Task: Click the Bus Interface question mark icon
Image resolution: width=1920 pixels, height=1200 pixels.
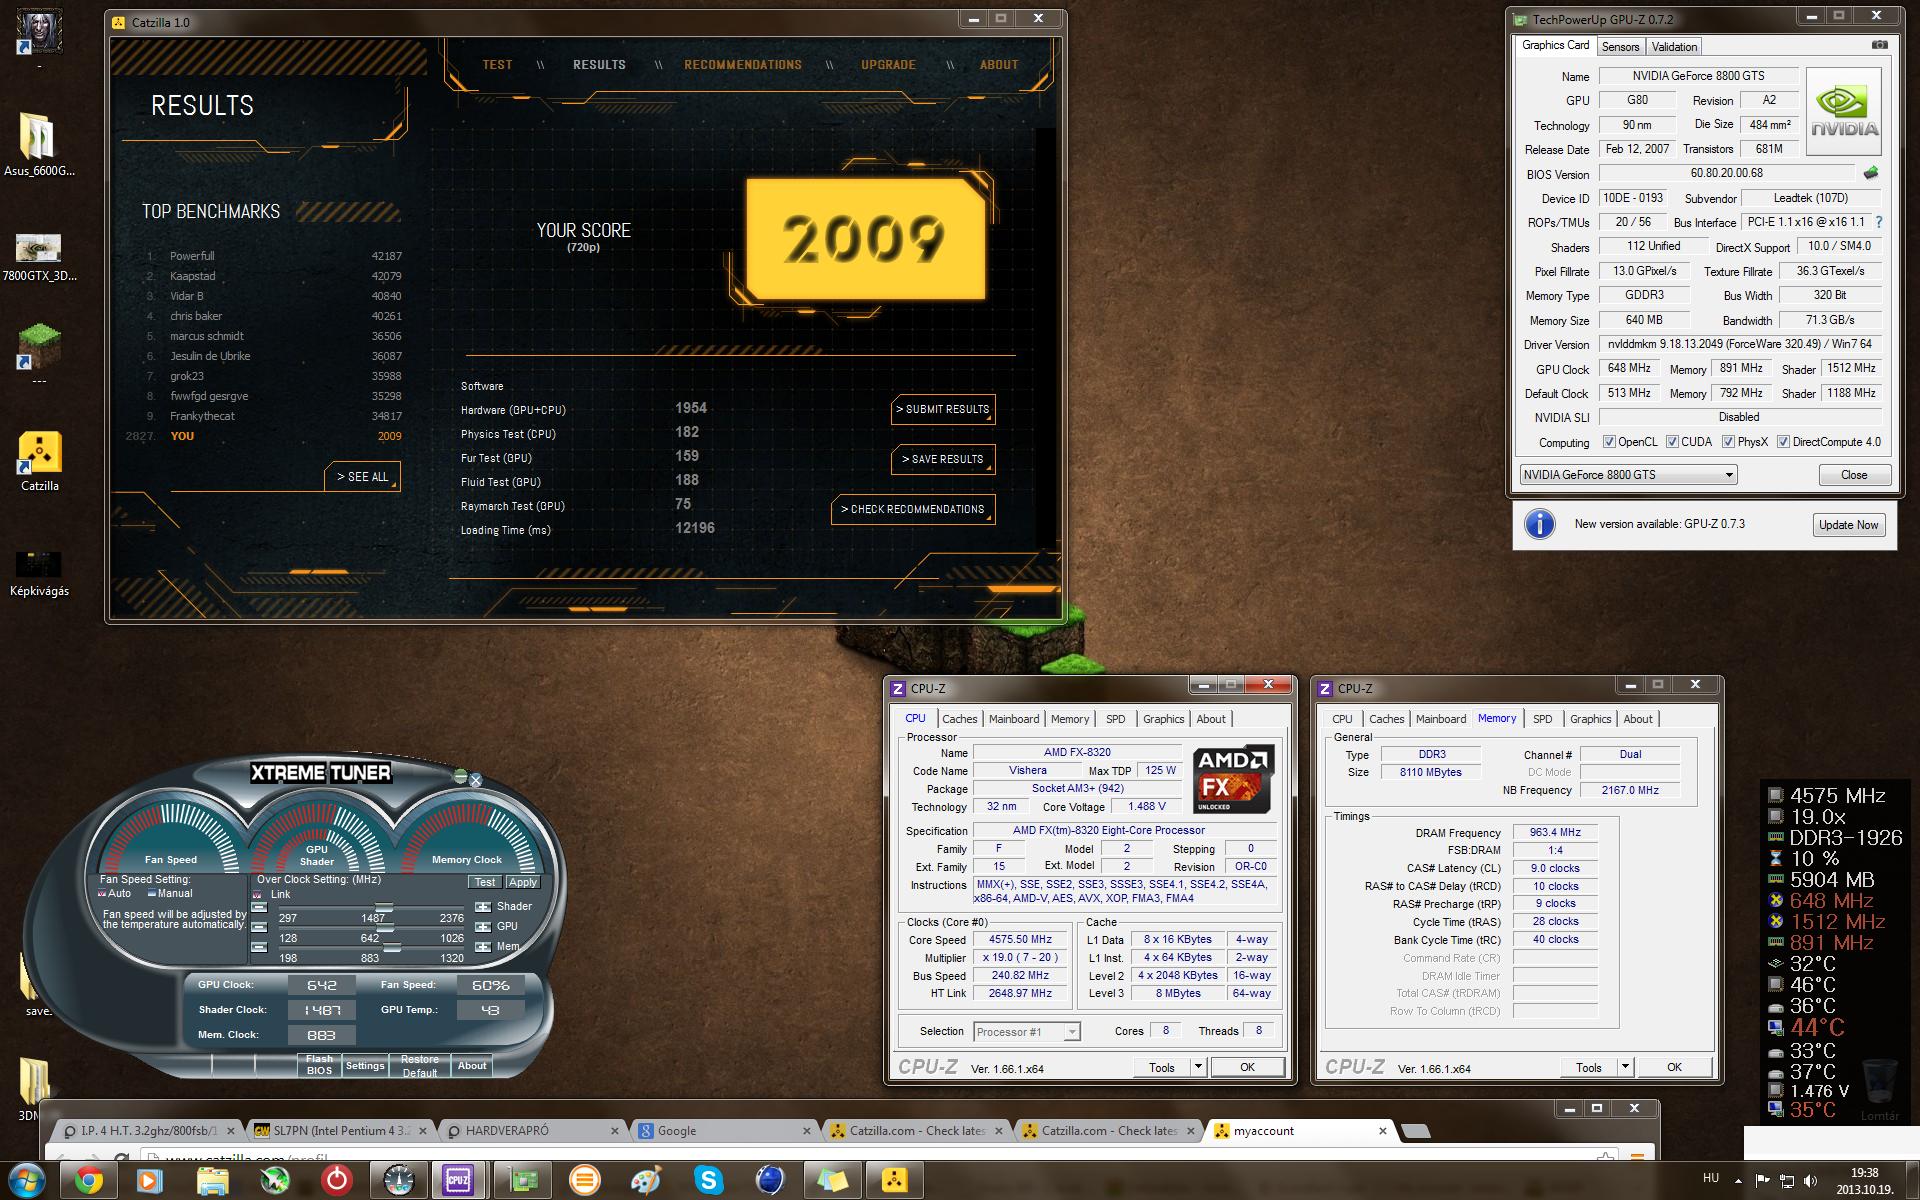Action: tap(1878, 222)
